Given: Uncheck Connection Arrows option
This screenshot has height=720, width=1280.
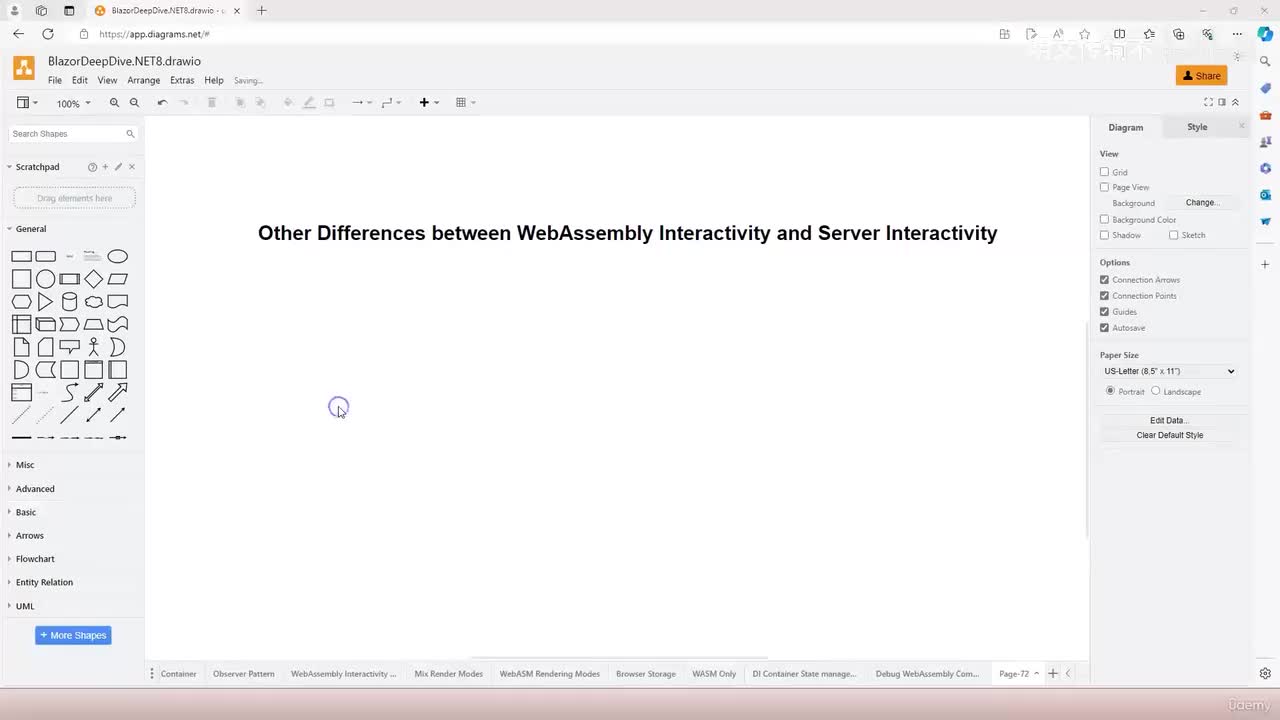Looking at the screenshot, I should 1104,280.
